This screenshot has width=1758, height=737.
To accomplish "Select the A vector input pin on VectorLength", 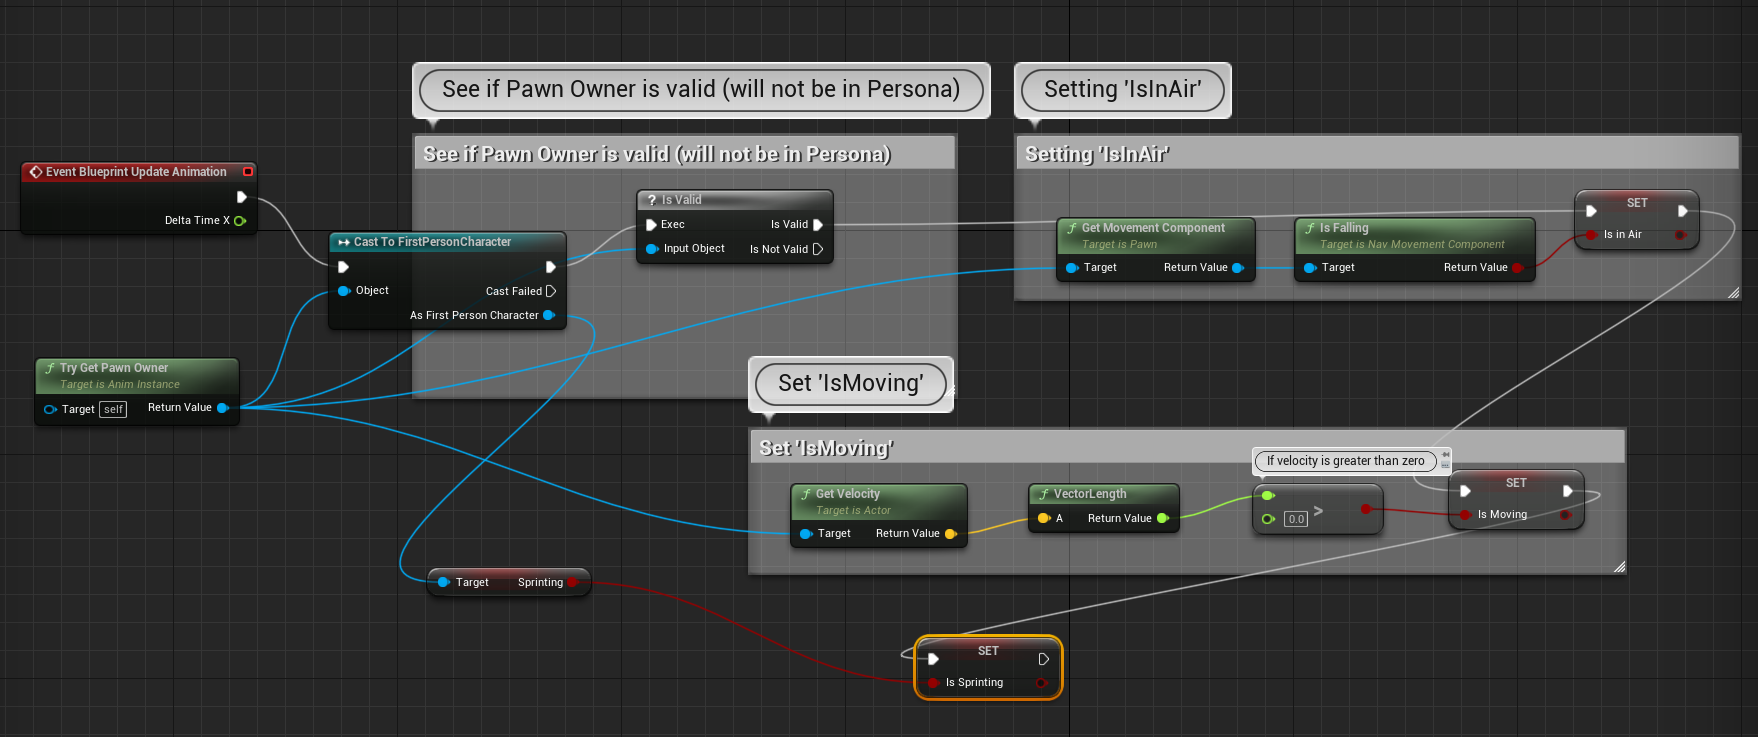I will point(1044,518).
